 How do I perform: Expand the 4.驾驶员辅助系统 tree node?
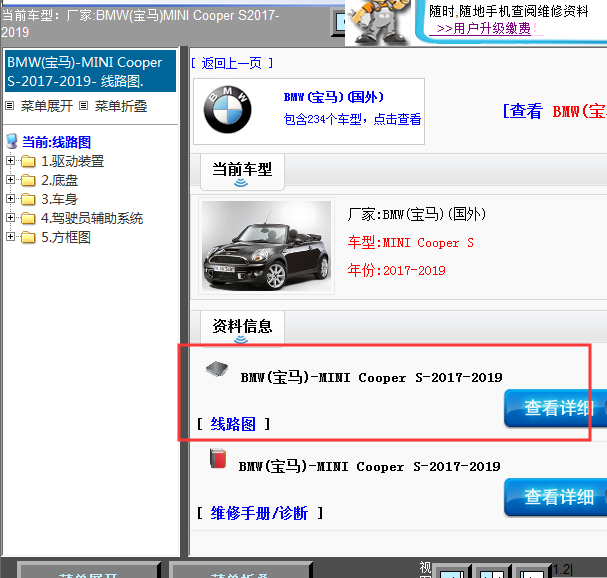pos(11,218)
